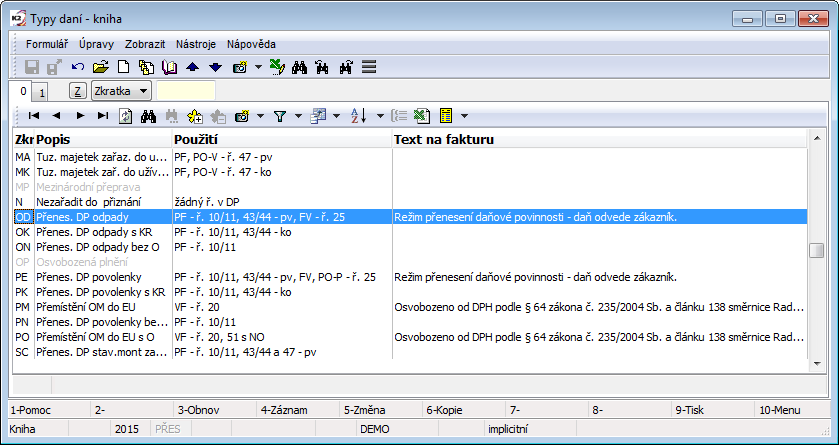Click the Použití column header

click(282, 140)
